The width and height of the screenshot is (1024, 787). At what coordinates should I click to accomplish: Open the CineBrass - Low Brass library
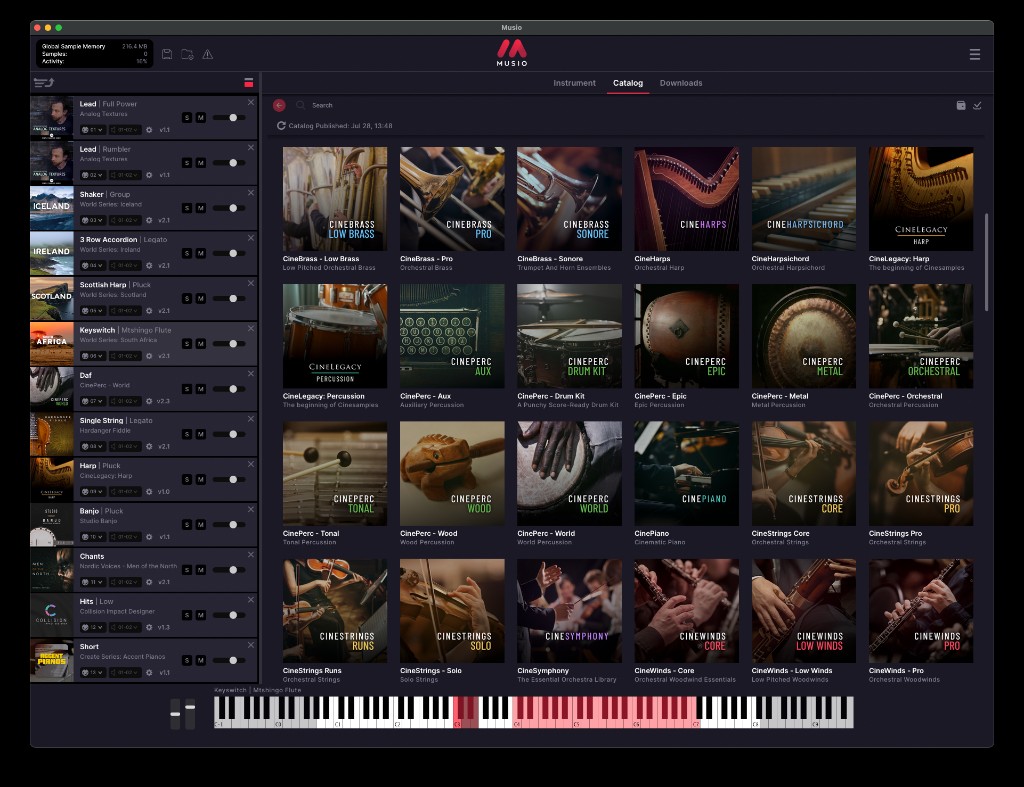[x=334, y=208]
